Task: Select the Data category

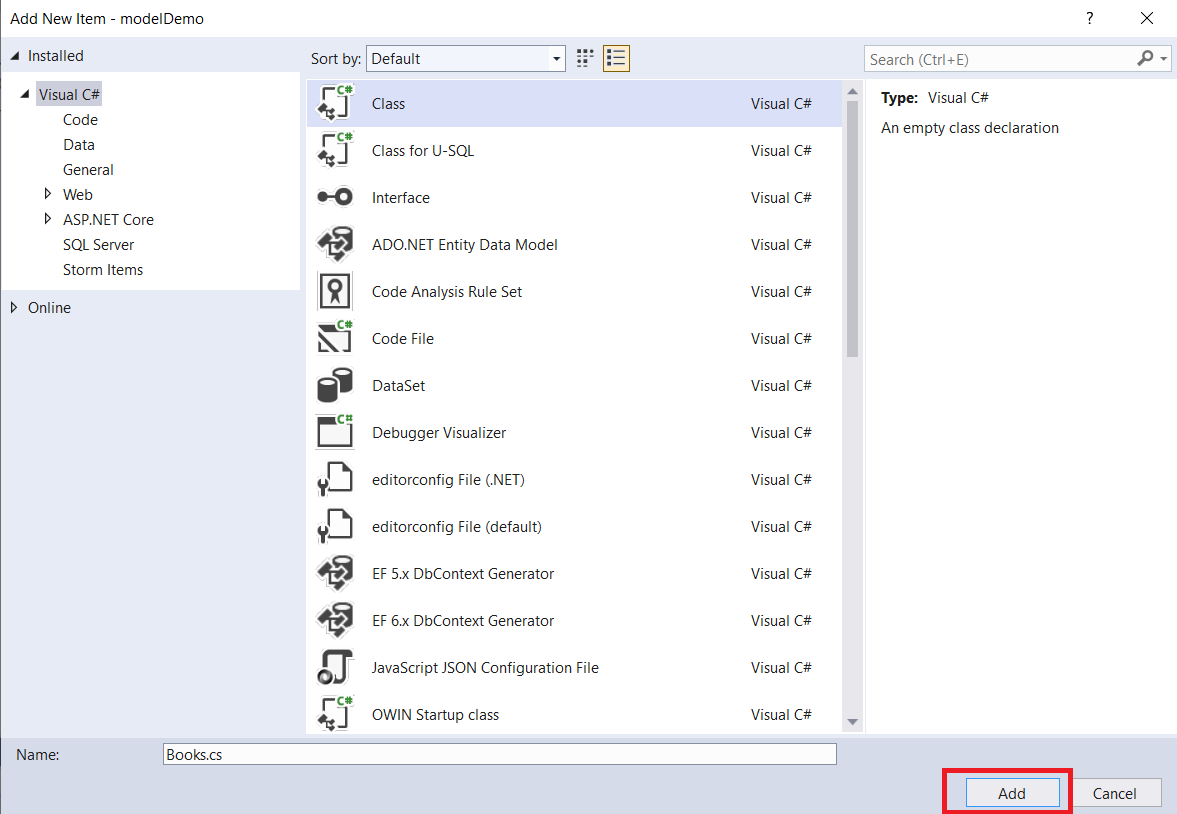Action: [x=79, y=145]
